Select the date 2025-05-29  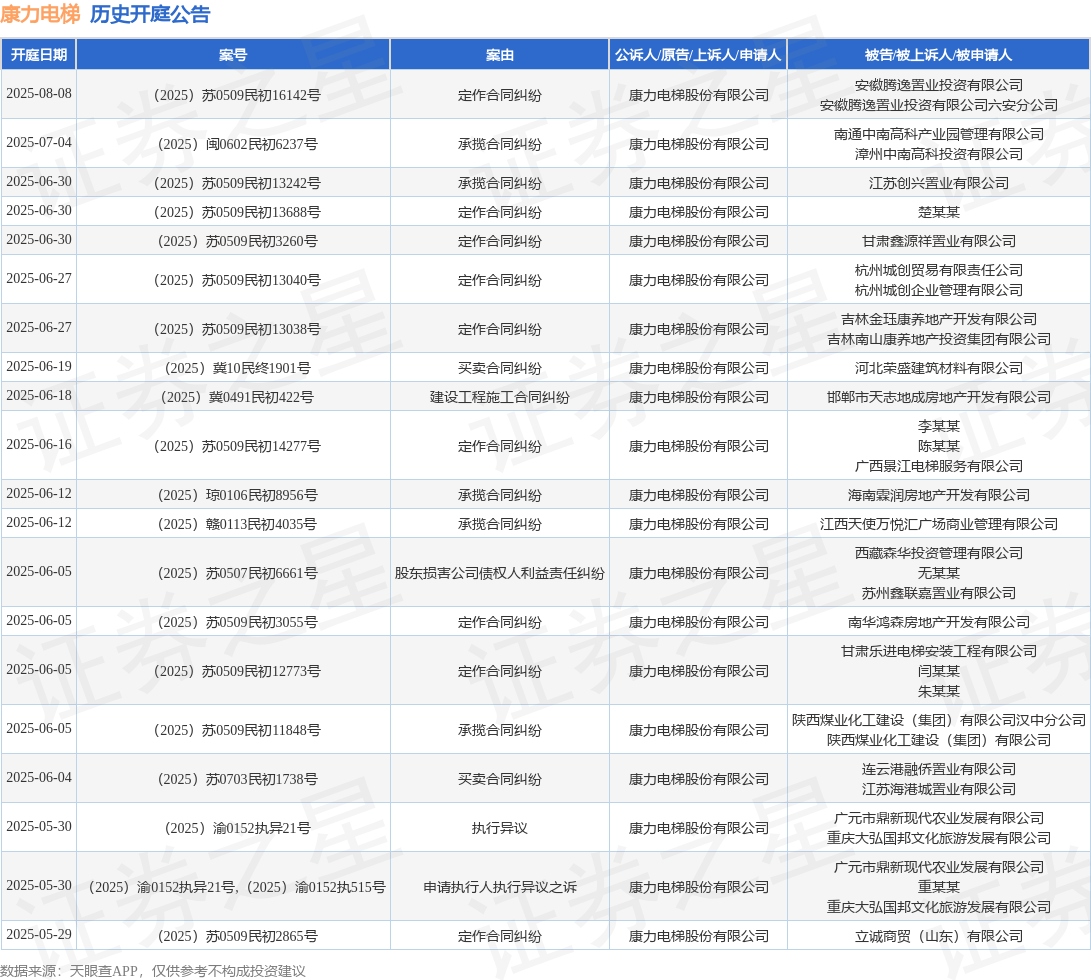click(39, 935)
